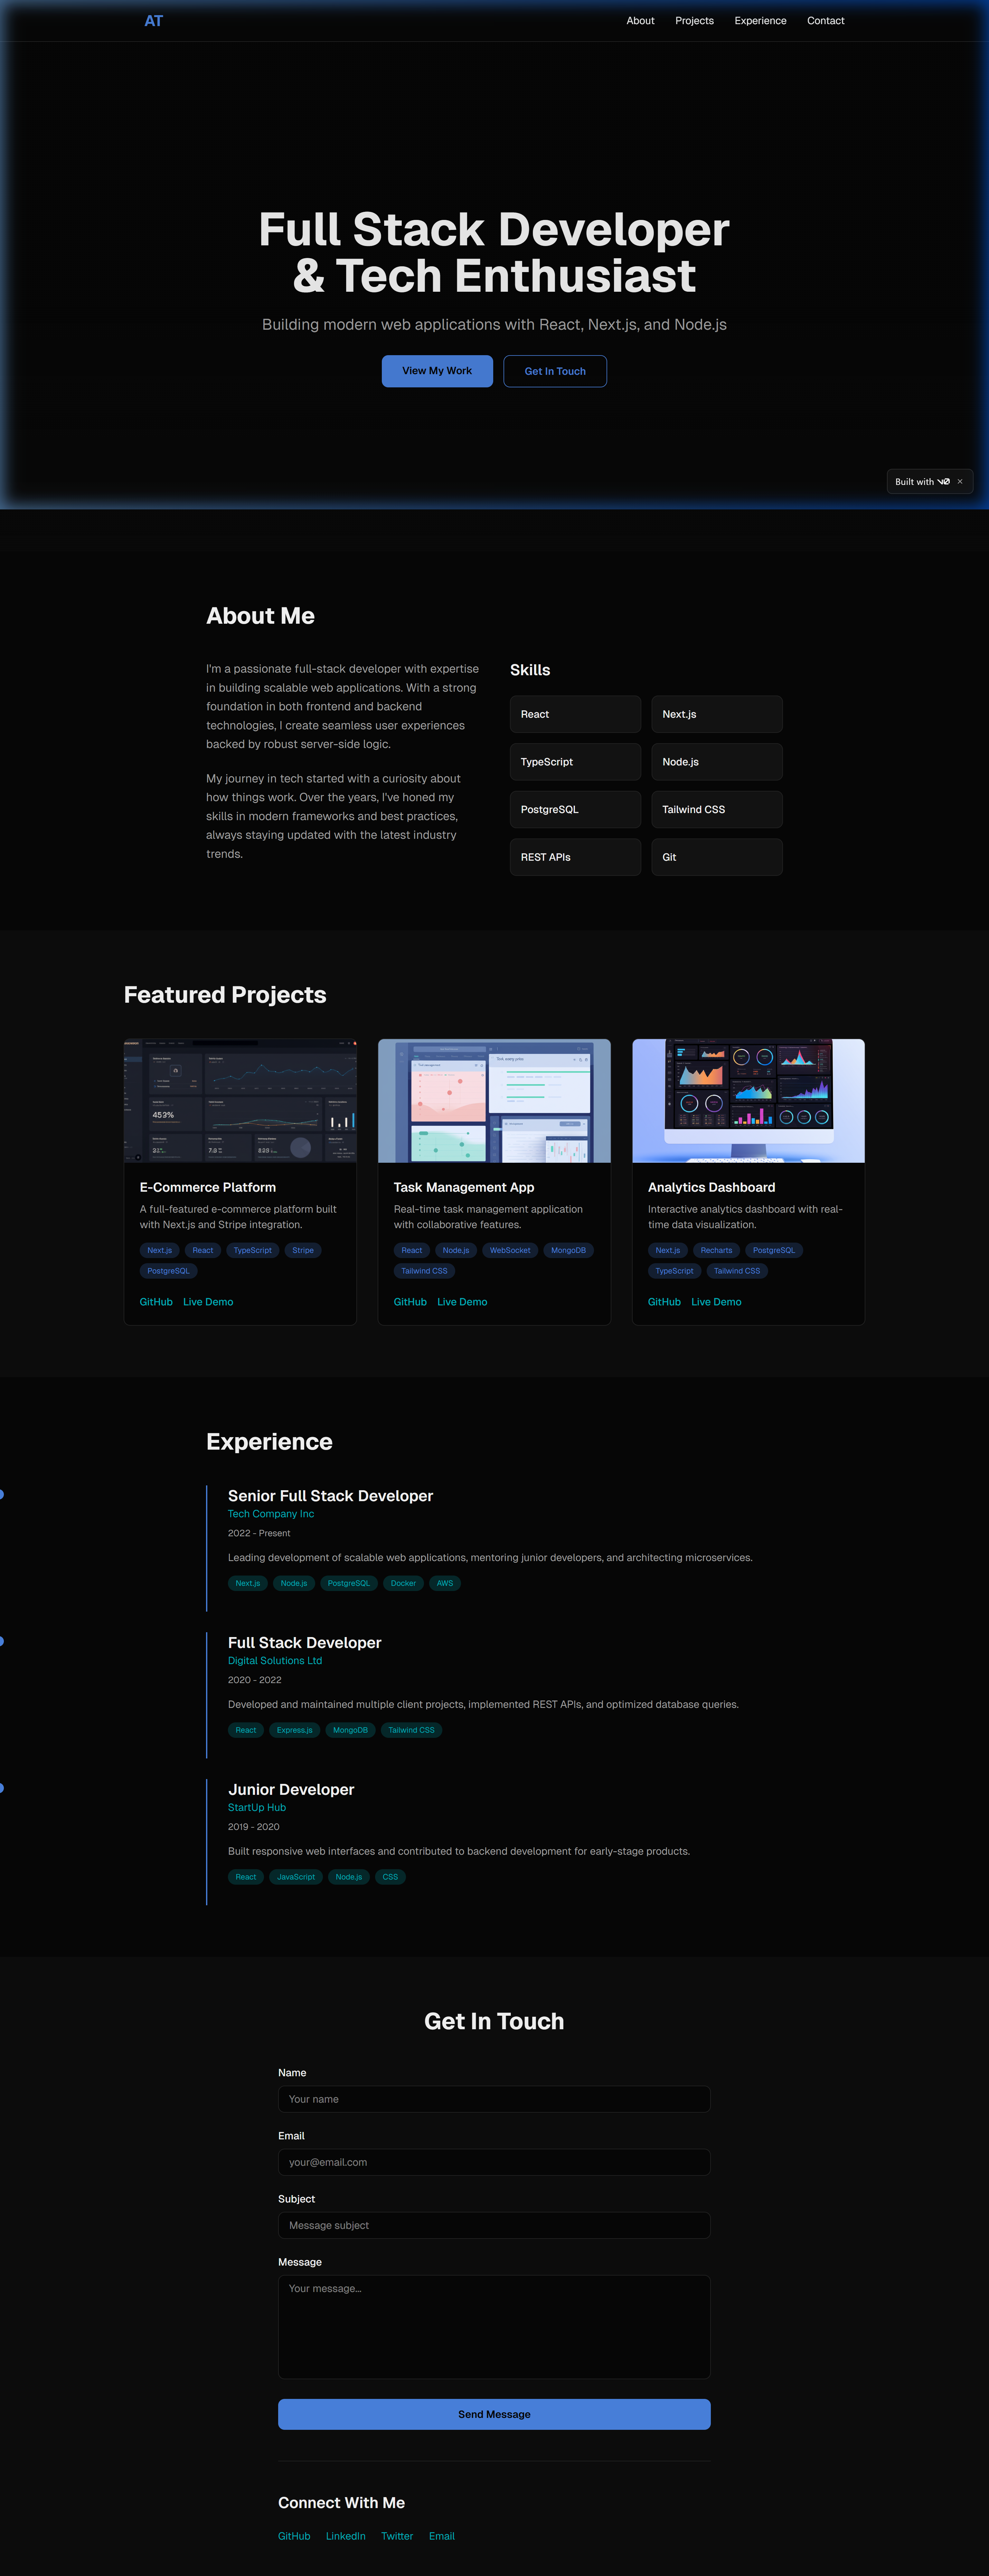Click the Analytics Dashboard project thumbnail
The height and width of the screenshot is (2576, 989).
[x=748, y=1100]
